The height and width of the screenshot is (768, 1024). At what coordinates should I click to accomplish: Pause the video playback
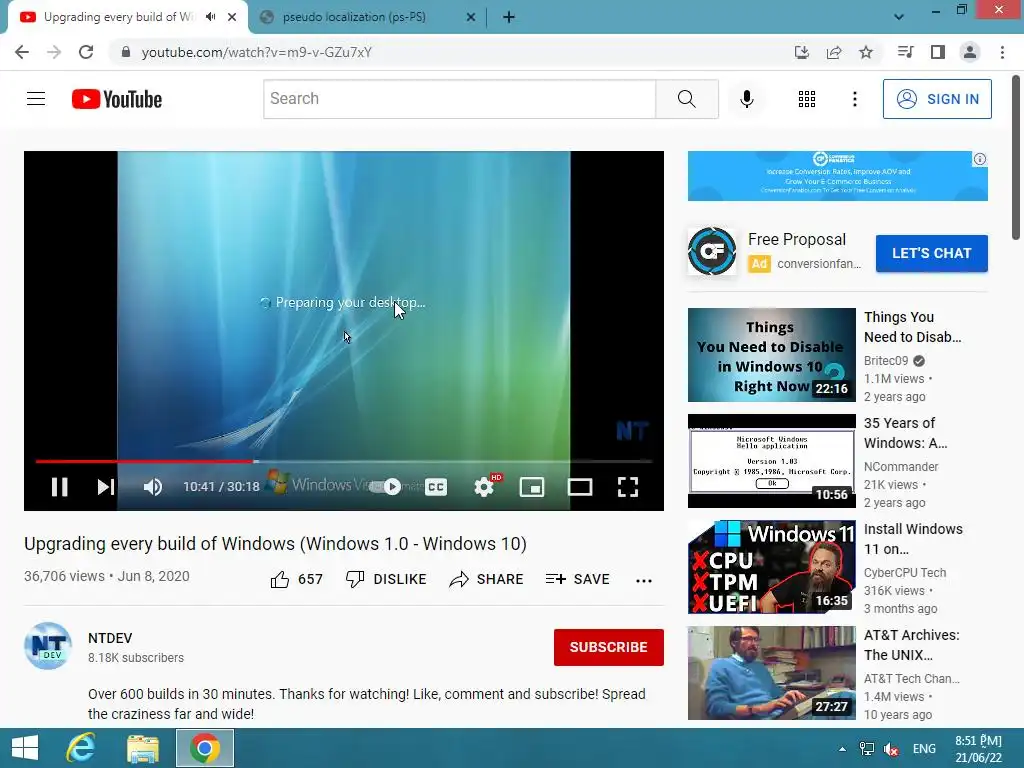point(59,487)
